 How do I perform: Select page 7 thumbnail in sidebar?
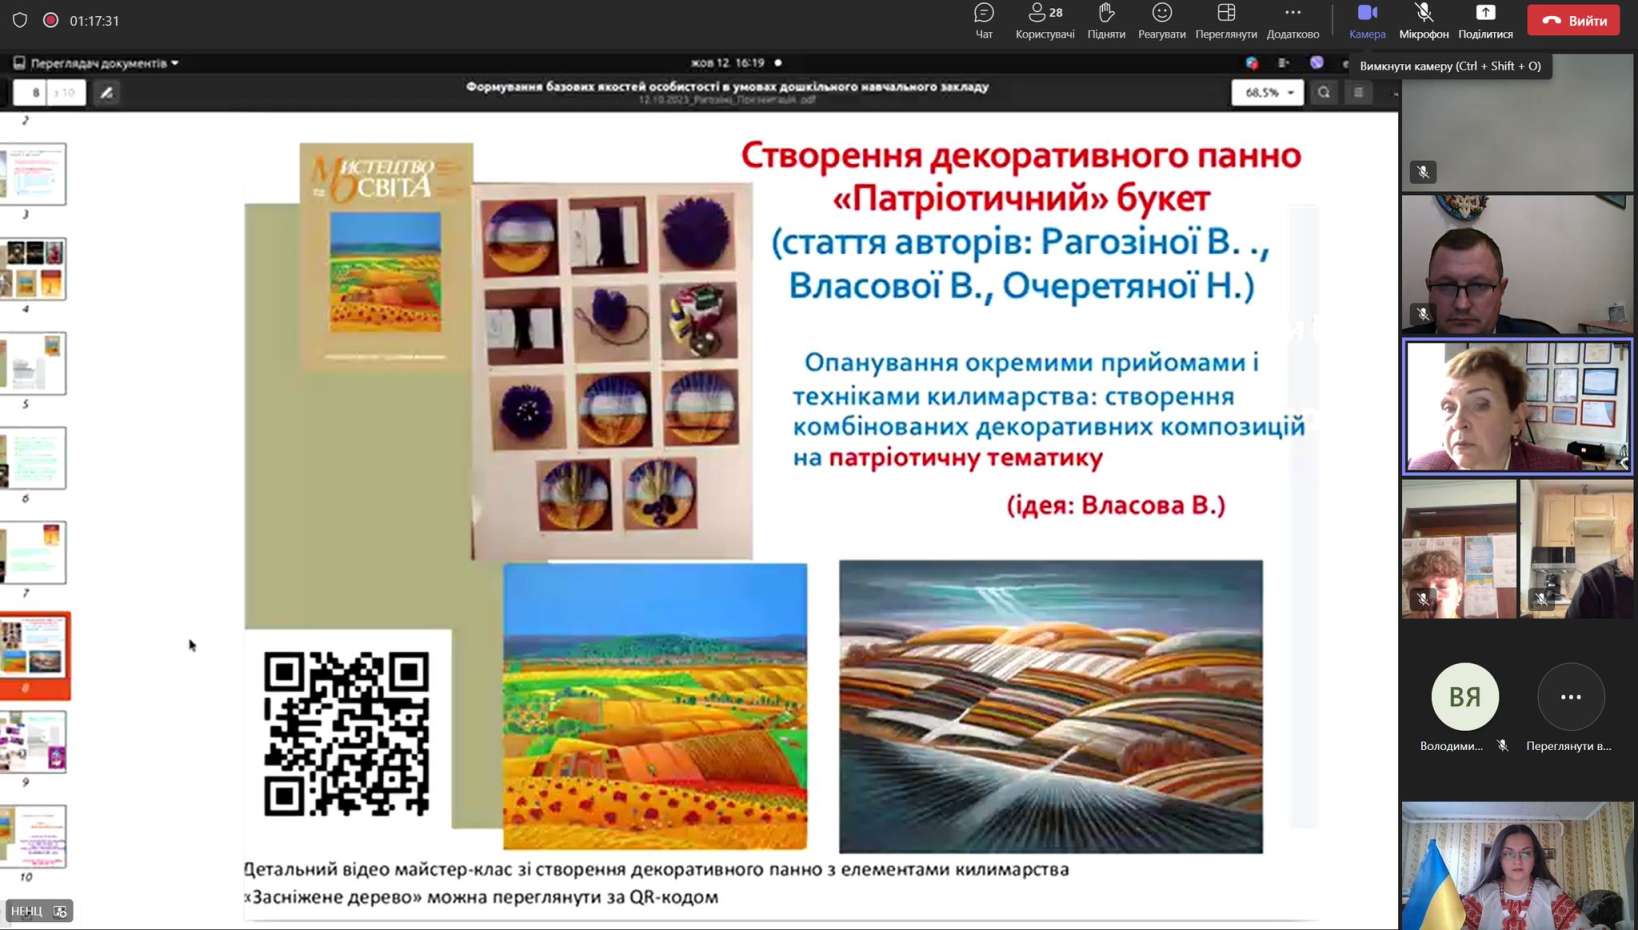click(33, 552)
